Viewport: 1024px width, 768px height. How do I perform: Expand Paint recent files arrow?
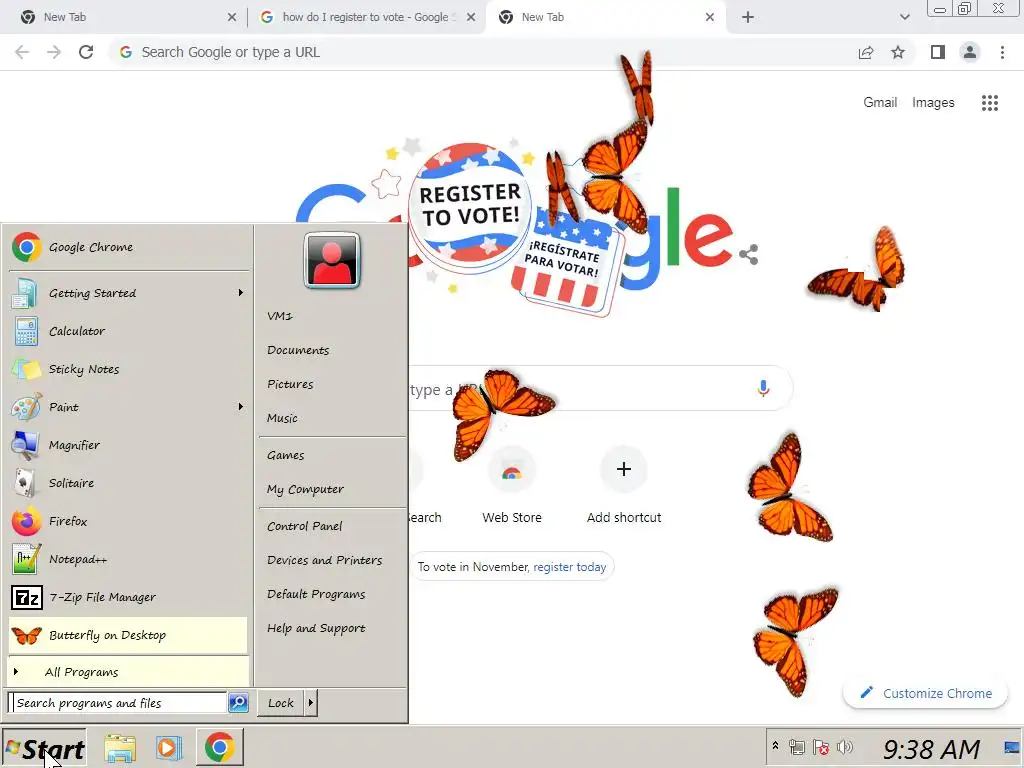pyautogui.click(x=240, y=407)
